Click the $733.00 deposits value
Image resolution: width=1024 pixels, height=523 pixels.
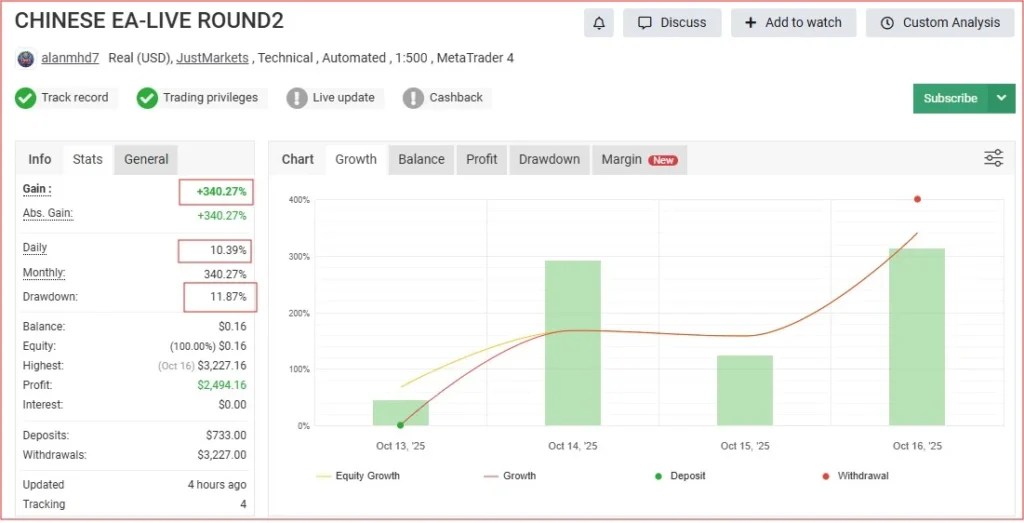226,436
